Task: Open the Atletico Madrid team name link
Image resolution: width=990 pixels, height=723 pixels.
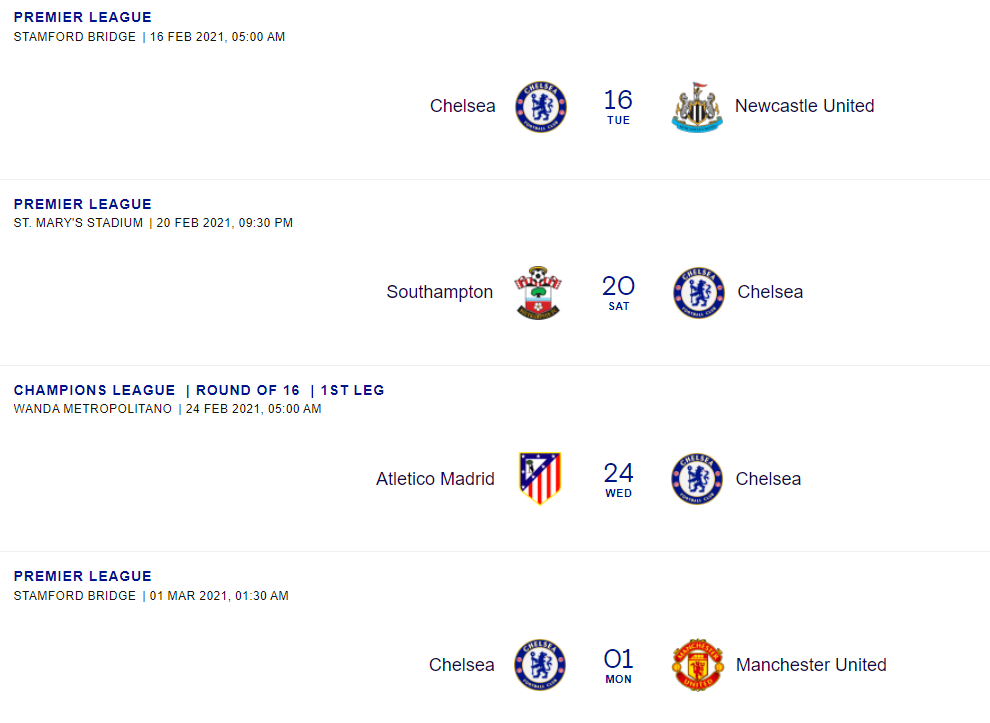Action: click(435, 479)
